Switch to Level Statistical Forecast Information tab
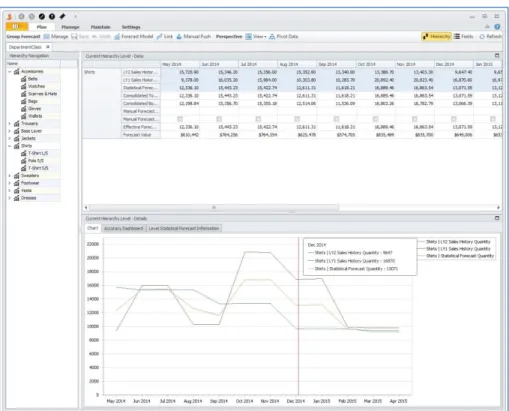This screenshot has height=411, width=509. [184, 228]
